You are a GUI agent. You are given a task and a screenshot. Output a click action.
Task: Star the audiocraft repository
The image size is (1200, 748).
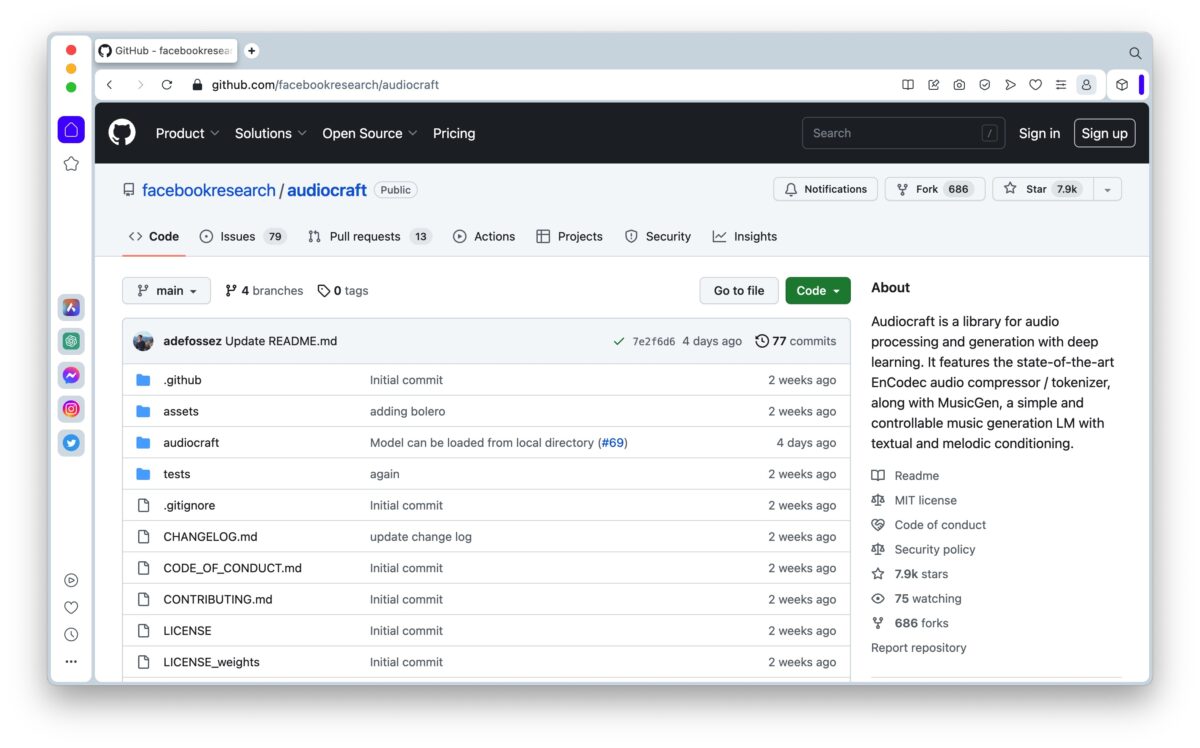(1043, 189)
